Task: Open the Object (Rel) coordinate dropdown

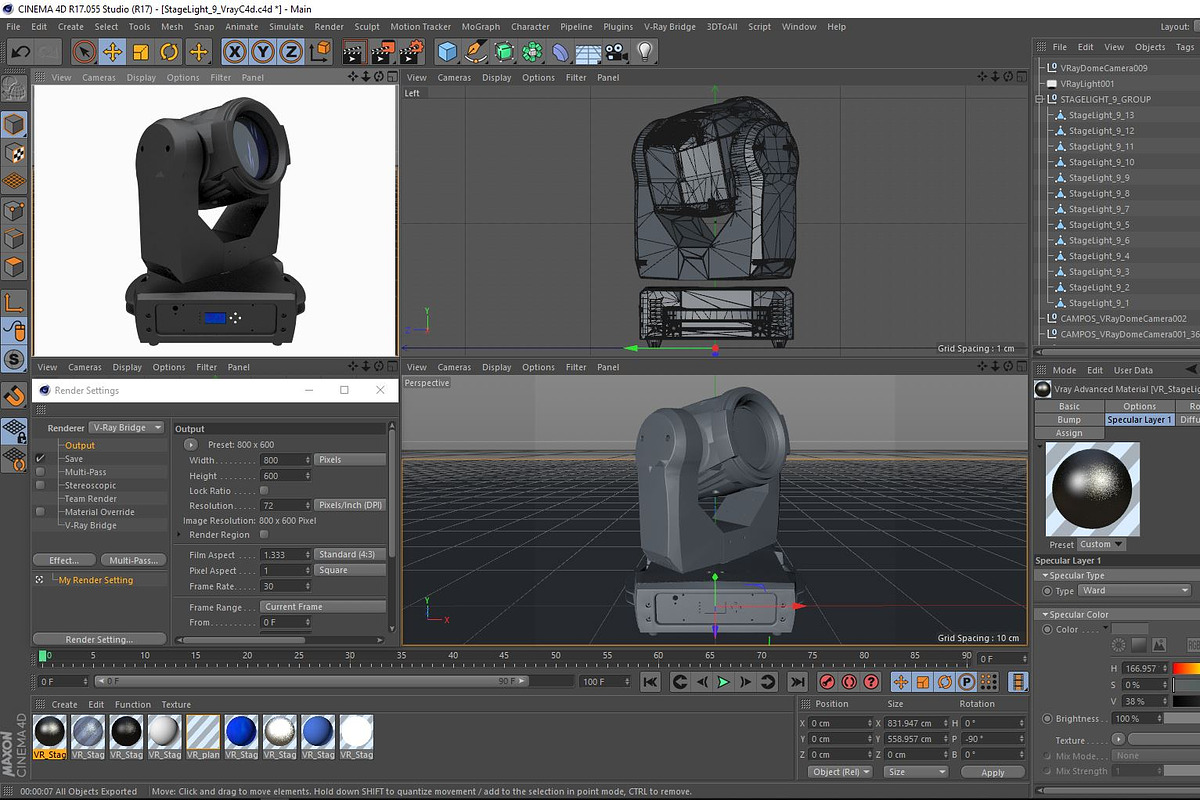Action: (x=840, y=772)
